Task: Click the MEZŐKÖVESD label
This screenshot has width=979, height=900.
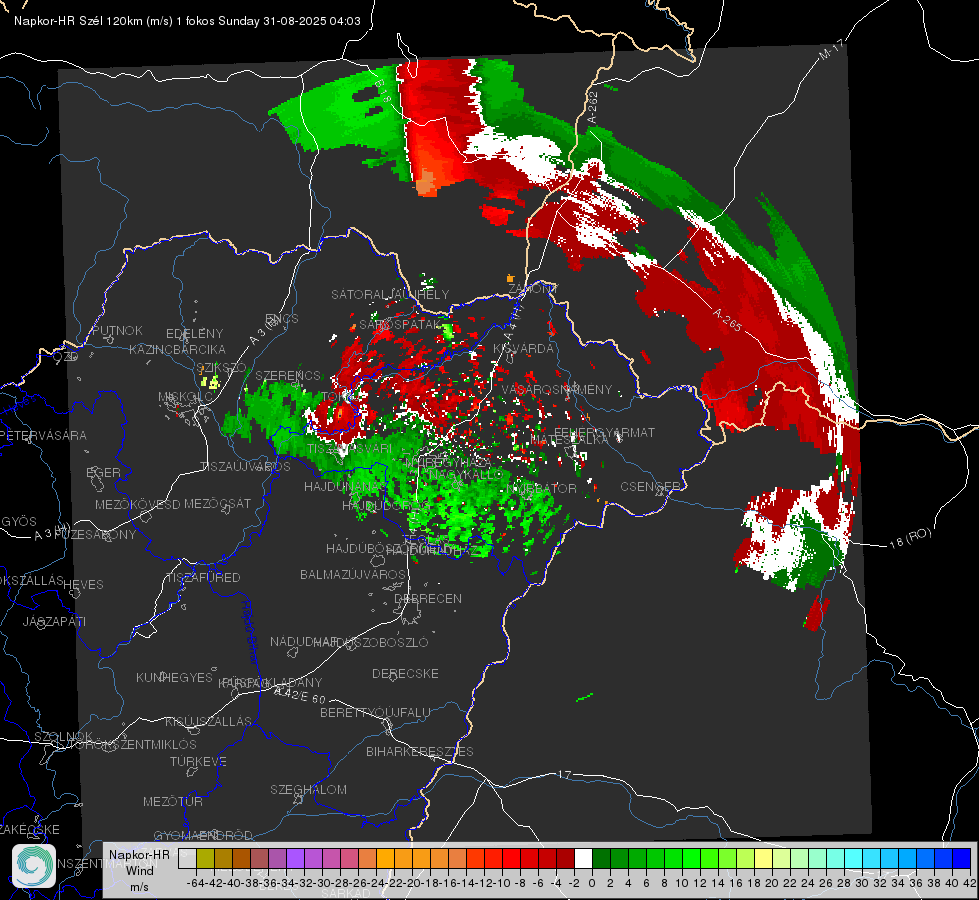Action: point(137,504)
